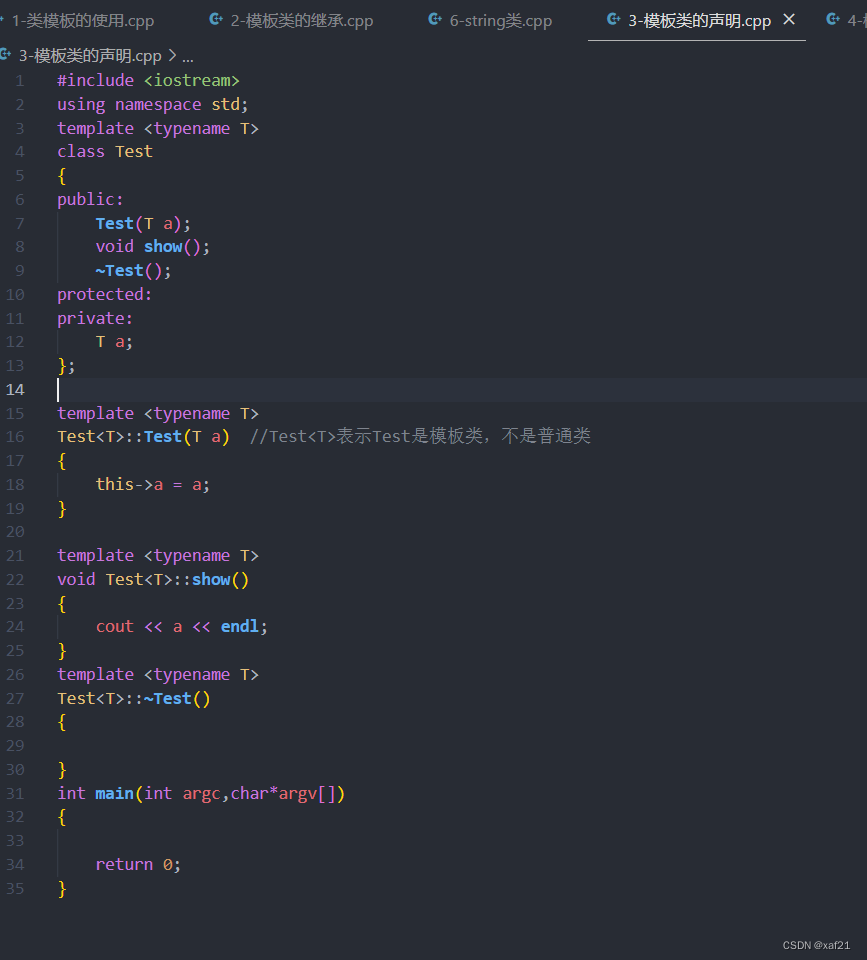Click 'template <typename T>' on line 21
The height and width of the screenshot is (960, 867).
tap(158, 555)
